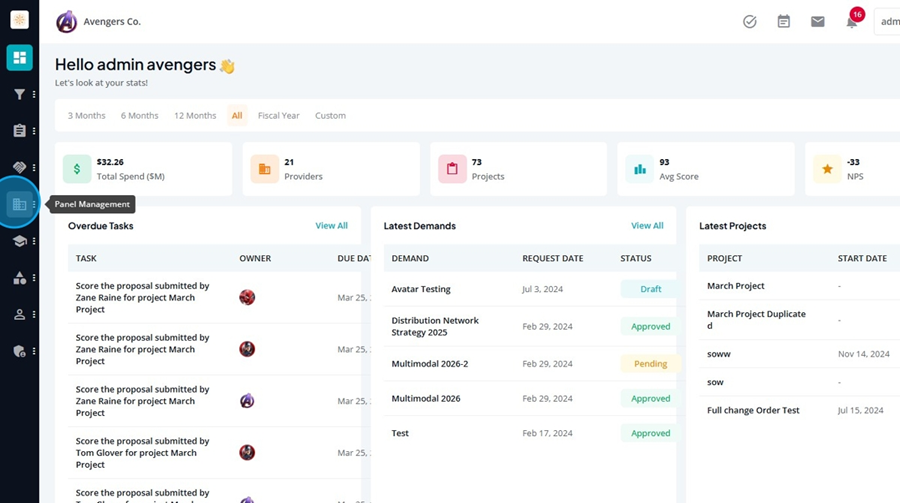This screenshot has width=900, height=503.
Task: Click the $32.26 Total Spend value
Action: click(110, 162)
